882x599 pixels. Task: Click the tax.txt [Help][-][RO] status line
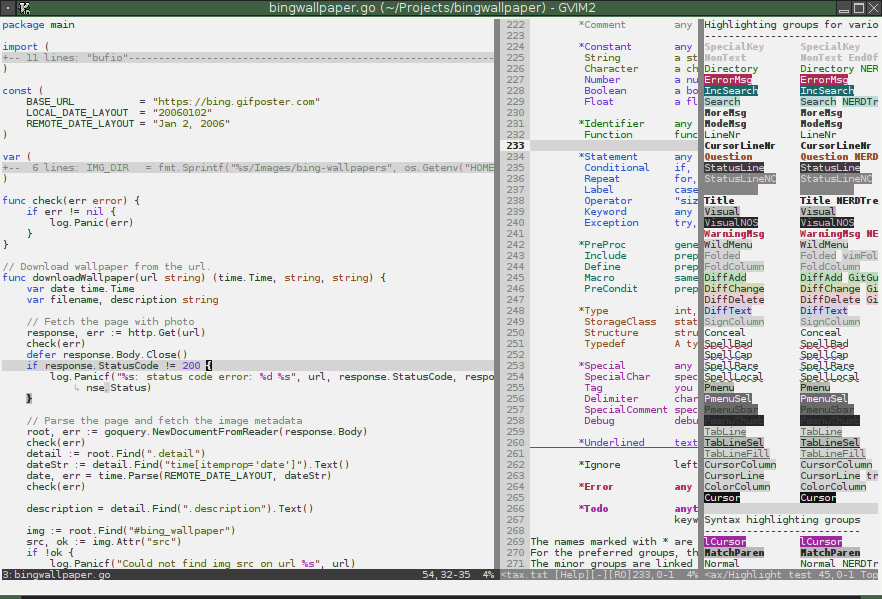point(599,575)
